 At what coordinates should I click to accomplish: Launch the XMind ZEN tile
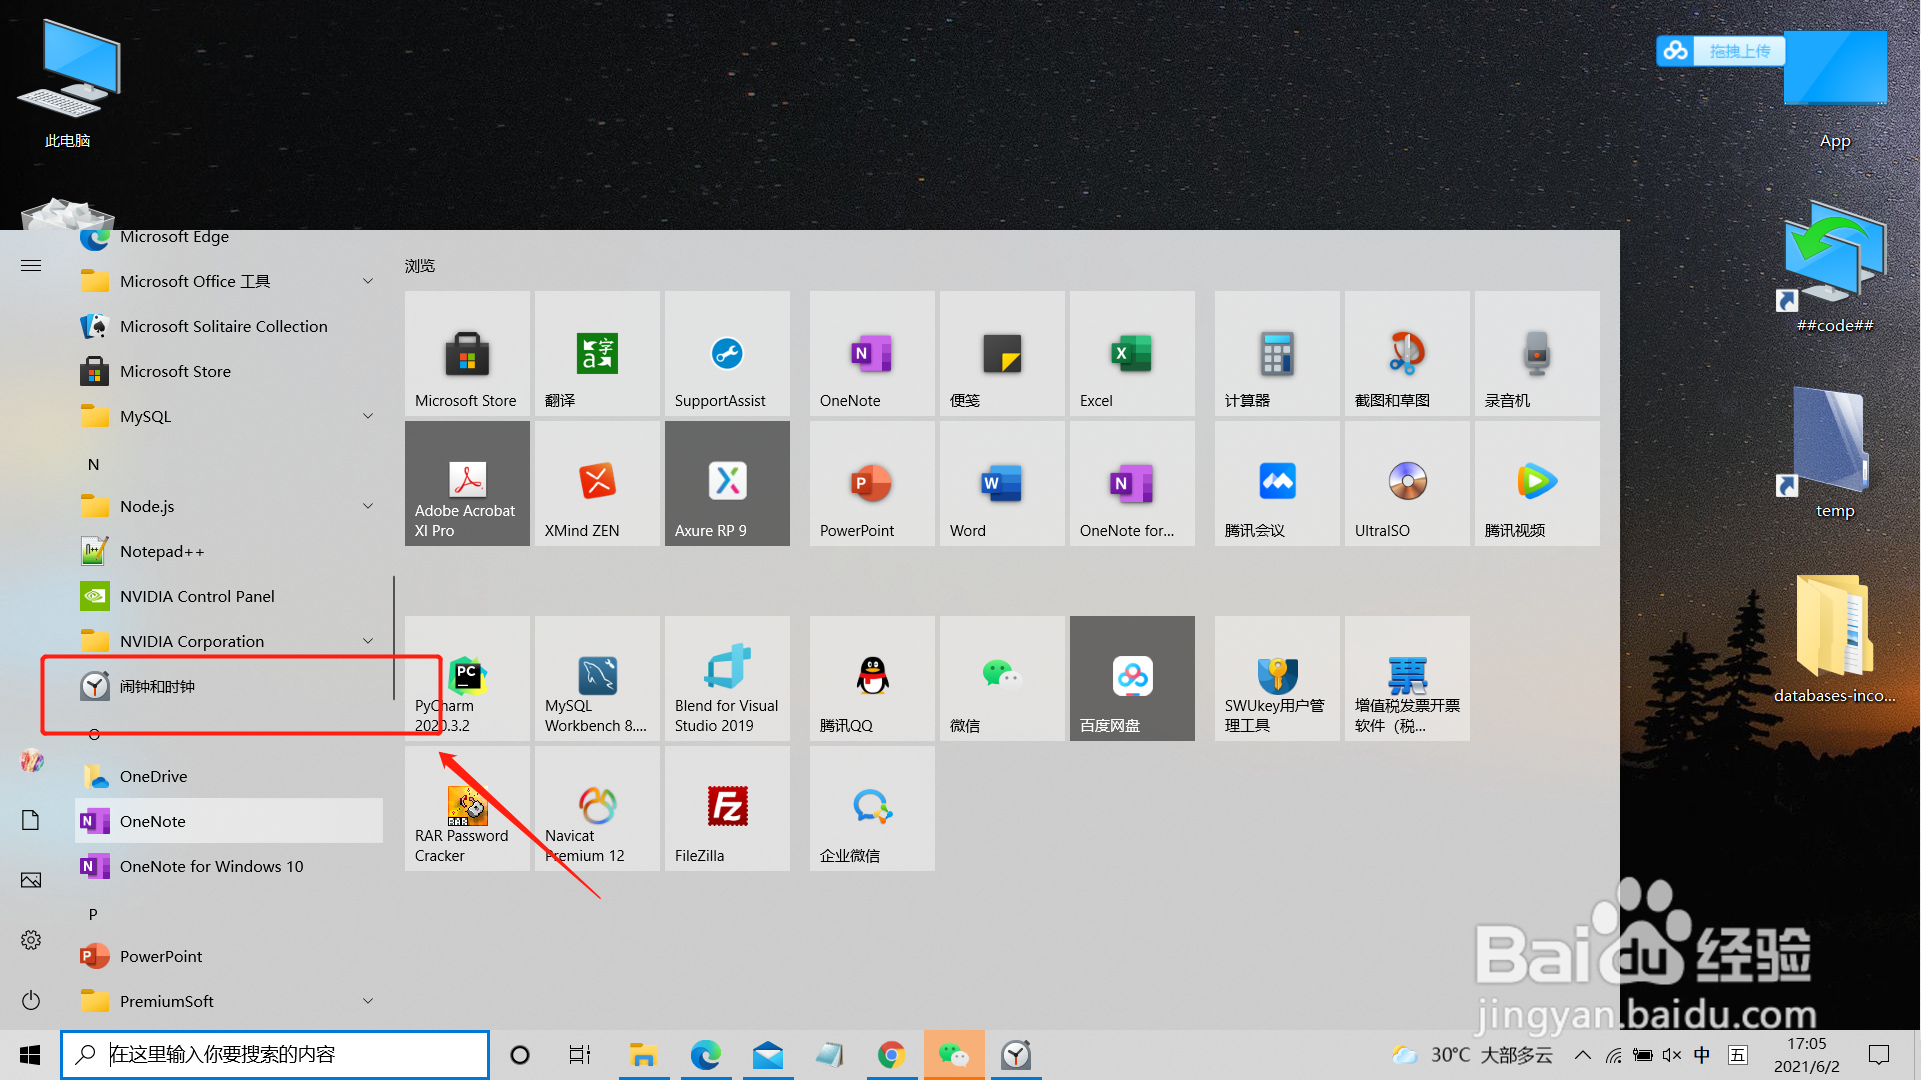pos(597,483)
